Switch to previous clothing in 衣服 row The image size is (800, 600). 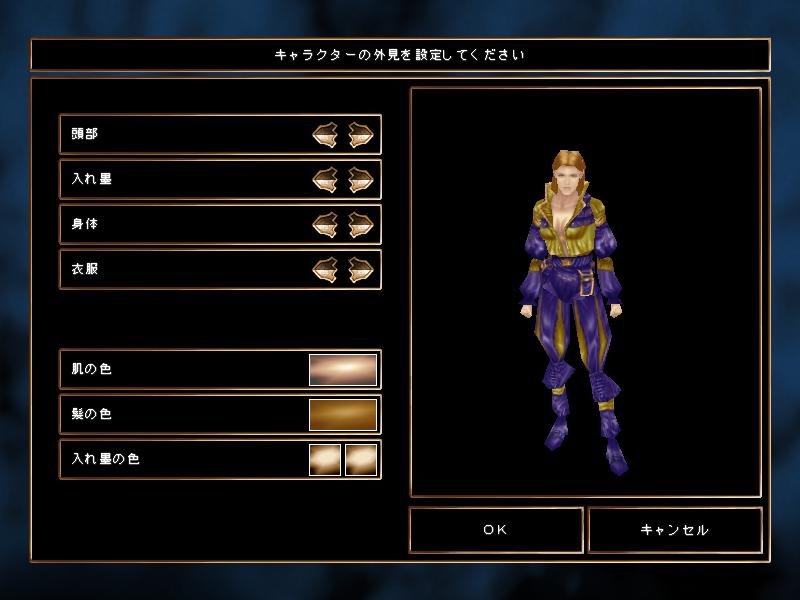pos(325,270)
